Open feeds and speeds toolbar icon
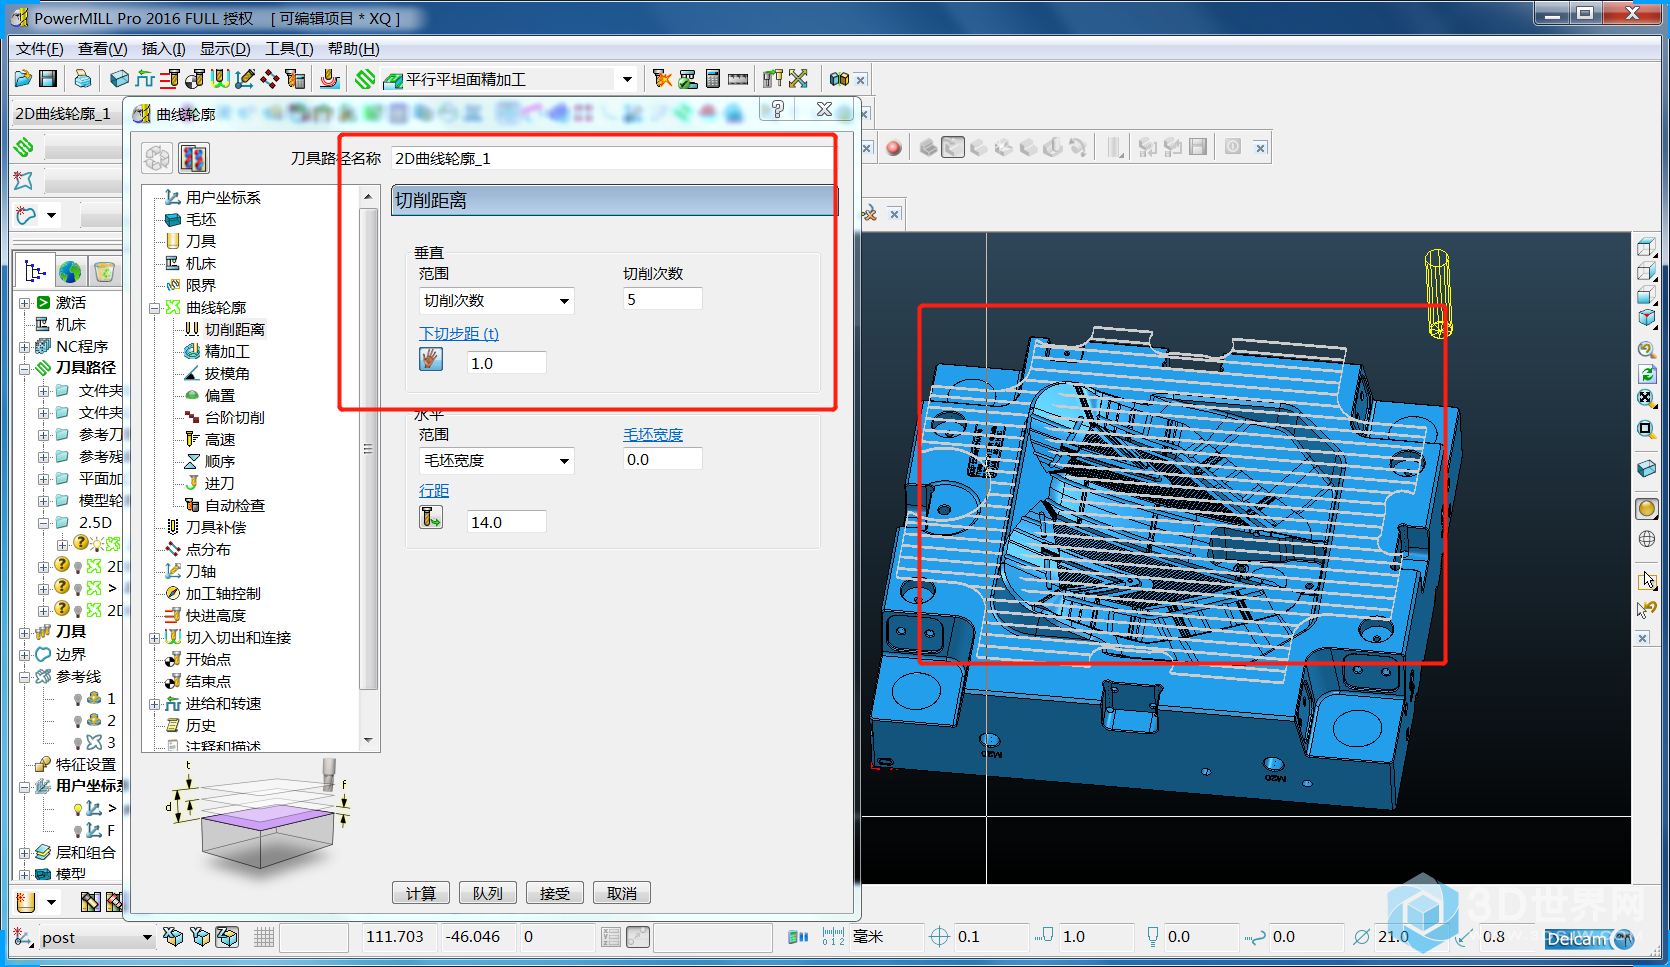Viewport: 1670px width, 967px height. tap(145, 79)
